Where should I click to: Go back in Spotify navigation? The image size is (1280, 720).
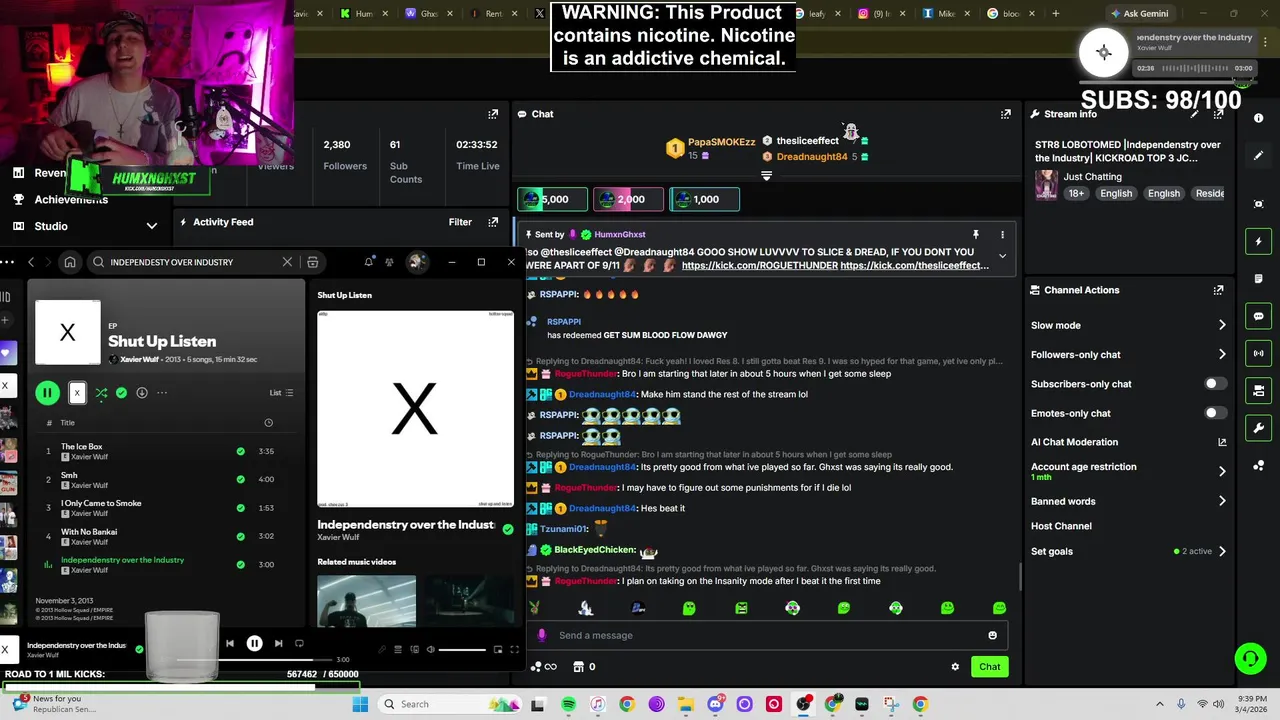31,262
